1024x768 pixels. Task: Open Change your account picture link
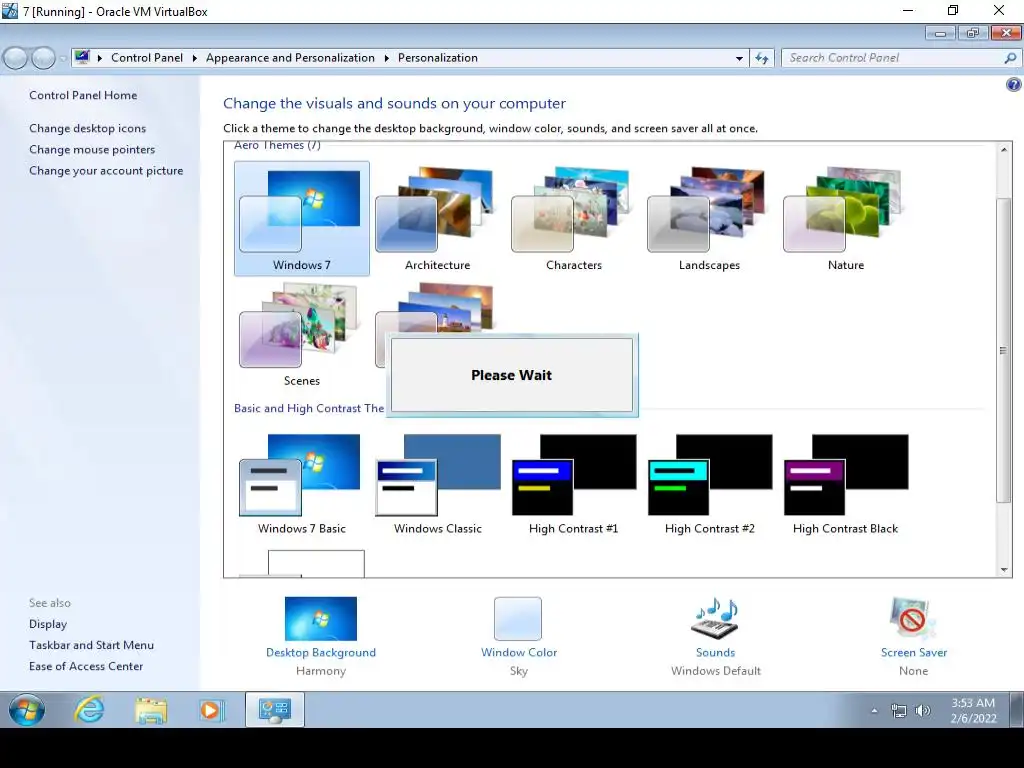point(106,170)
